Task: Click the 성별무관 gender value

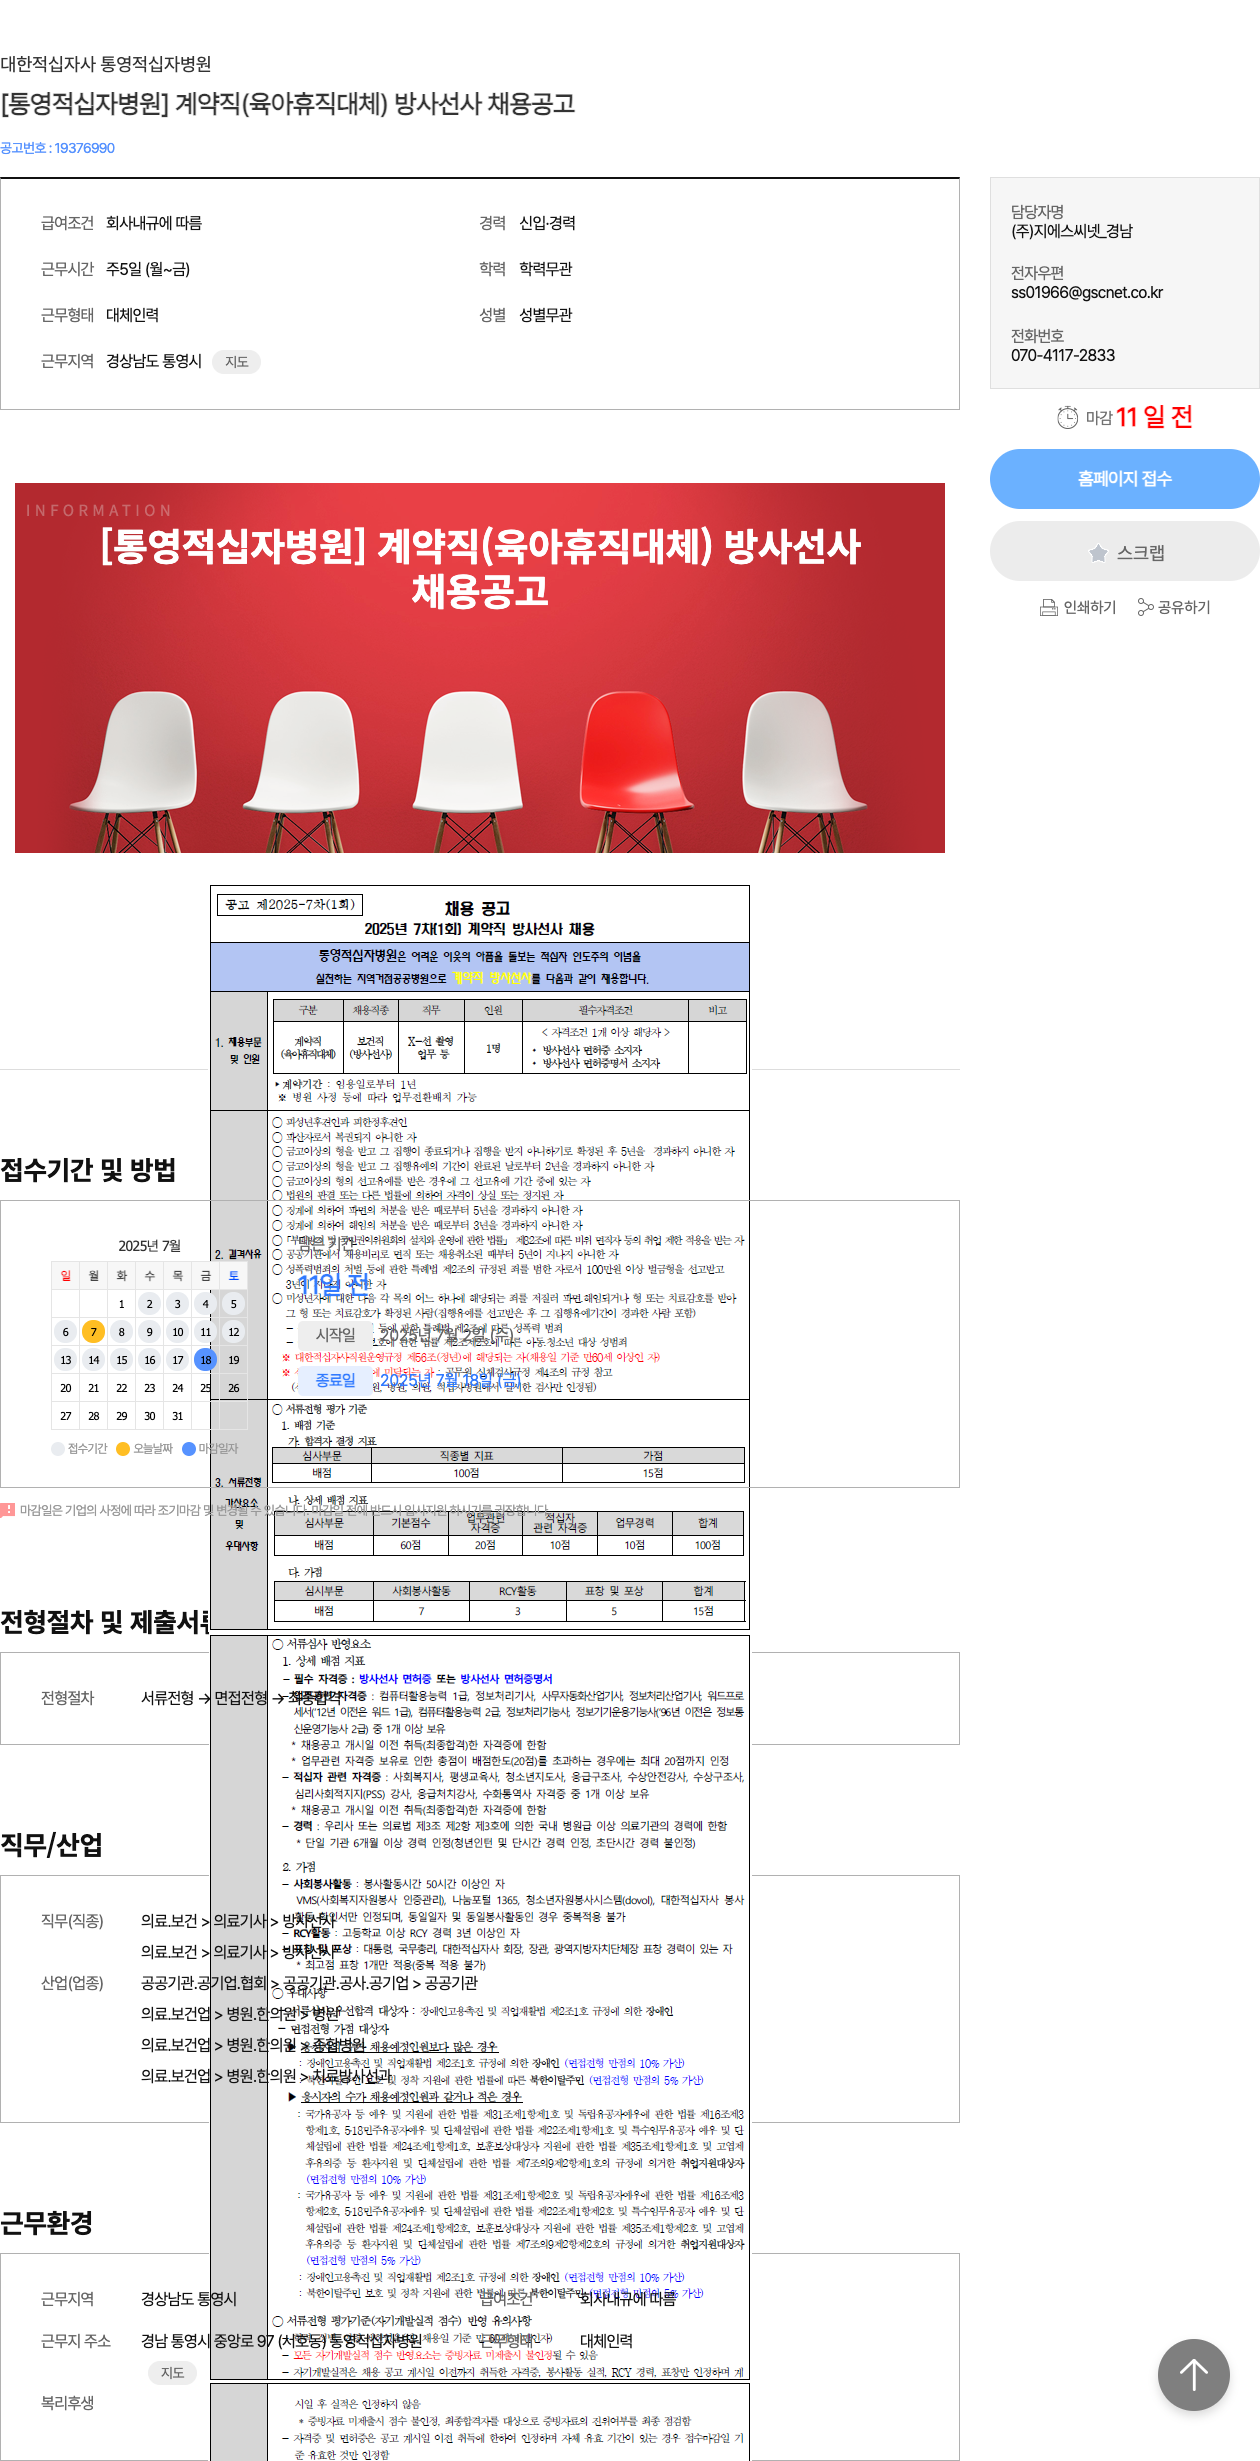Action: 545,315
